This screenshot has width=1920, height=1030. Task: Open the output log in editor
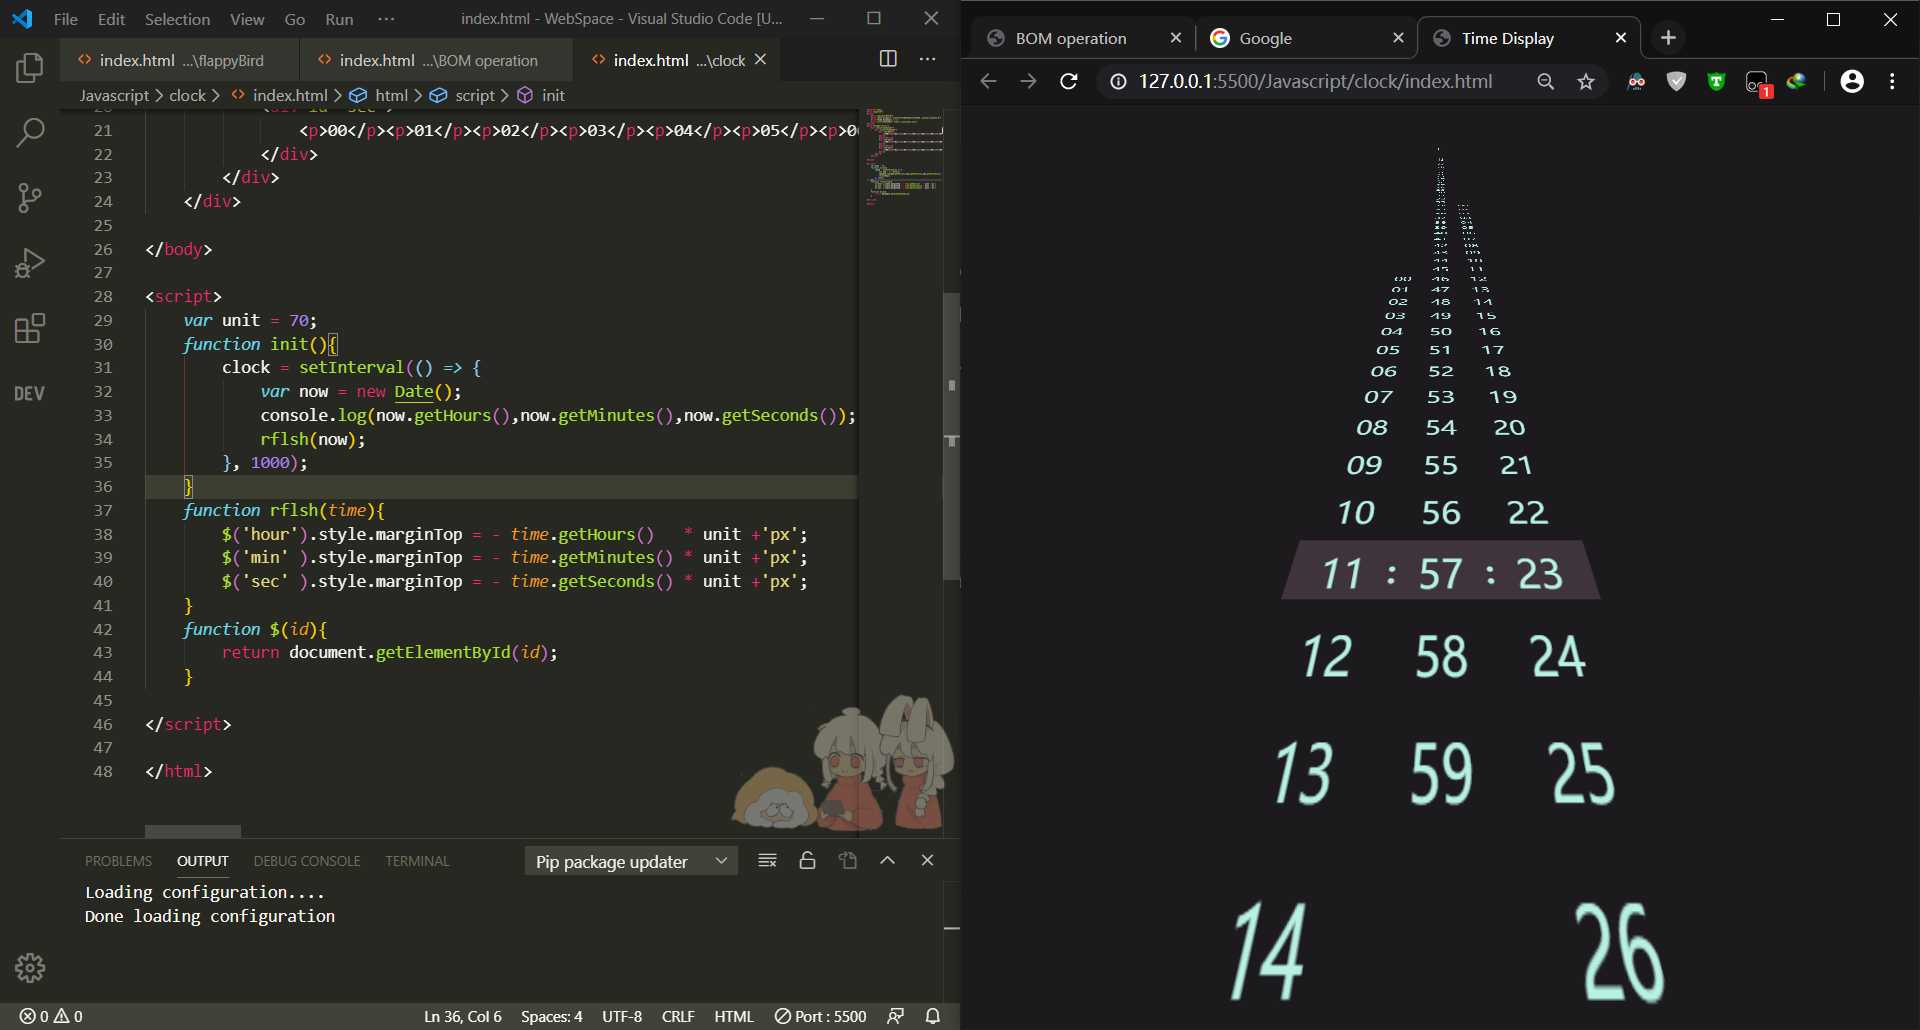[x=848, y=861]
